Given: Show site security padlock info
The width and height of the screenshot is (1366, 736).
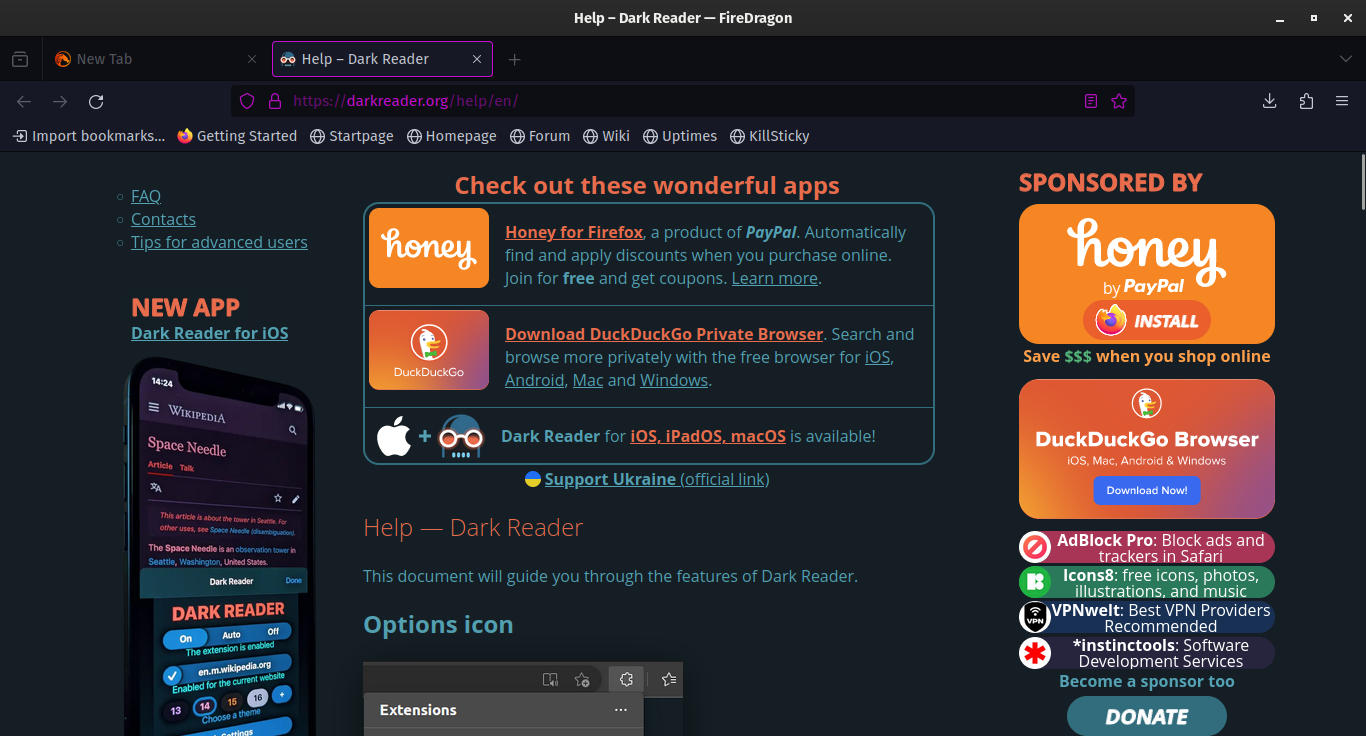Looking at the screenshot, I should (x=275, y=101).
